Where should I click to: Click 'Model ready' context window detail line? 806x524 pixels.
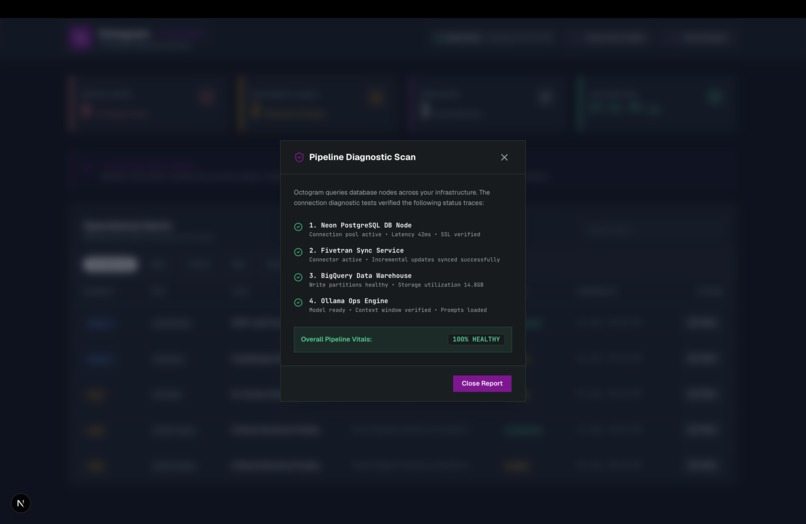tap(398, 310)
